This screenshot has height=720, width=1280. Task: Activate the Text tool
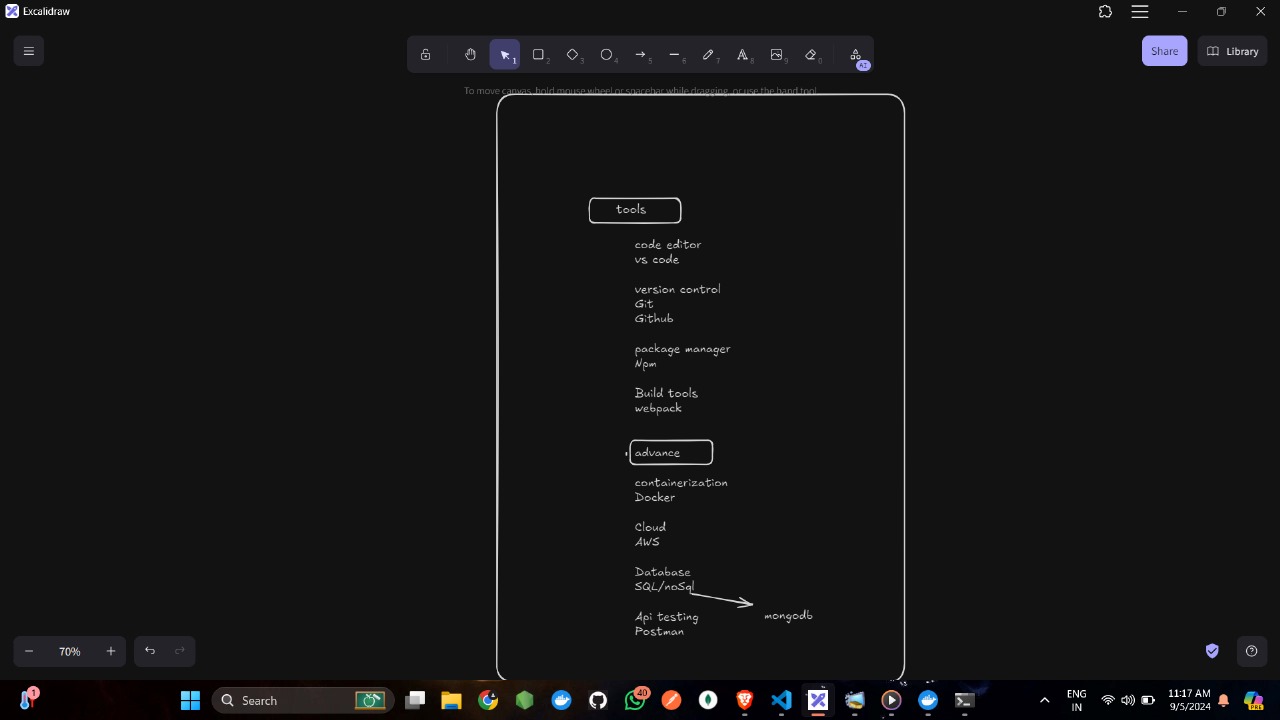[742, 55]
